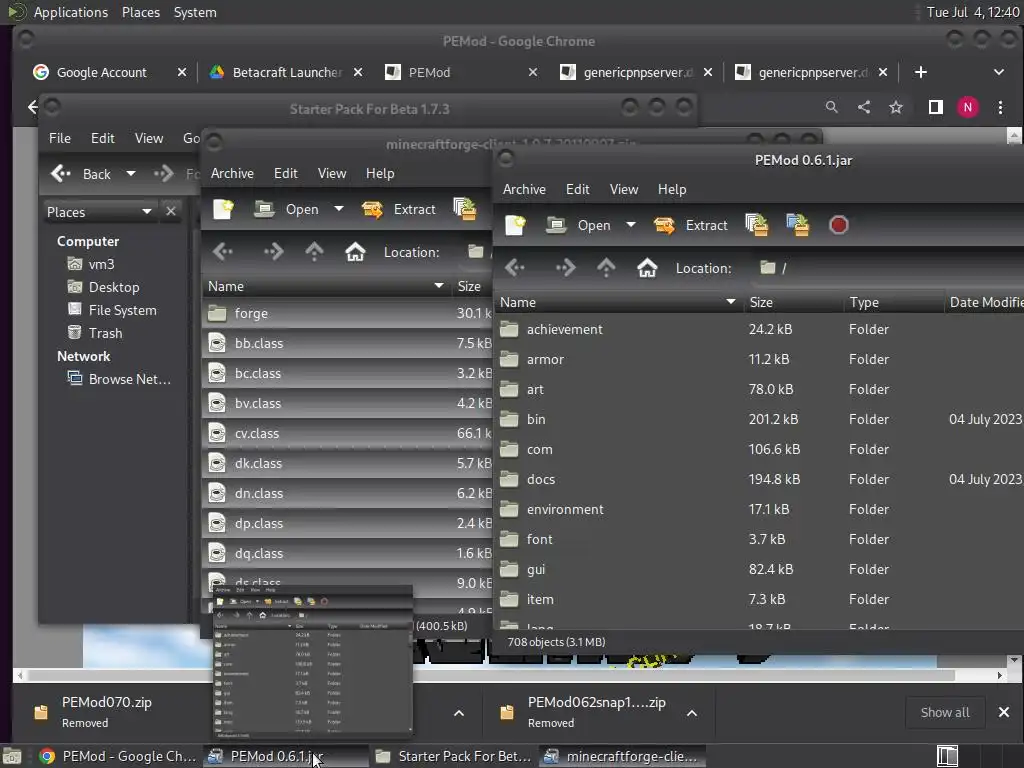Click Open button in PEMod 0.6.1.jar toolbar
This screenshot has width=1024, height=768.
[x=579, y=225]
